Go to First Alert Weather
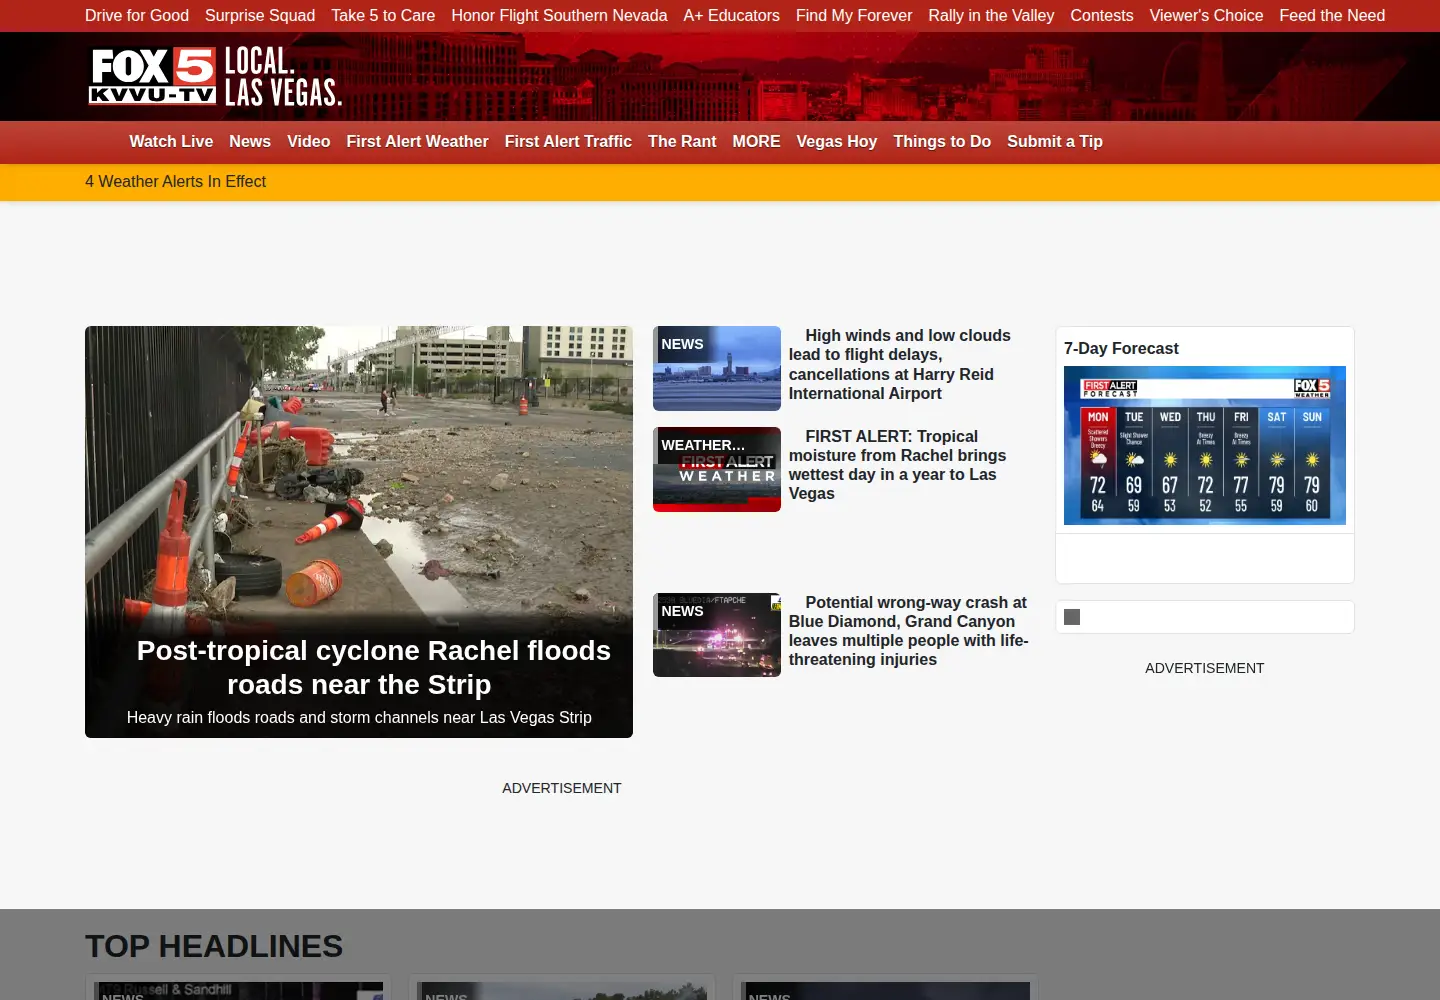Viewport: 1440px width, 1000px height. tap(417, 142)
